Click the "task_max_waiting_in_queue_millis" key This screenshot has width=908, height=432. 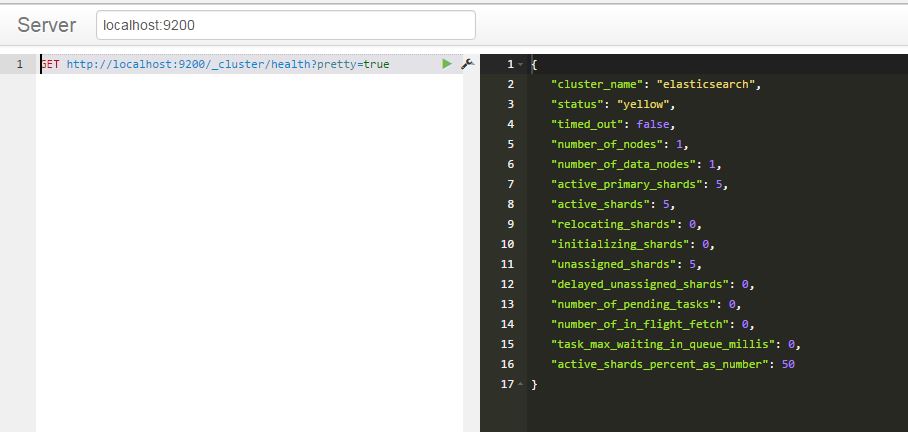pos(663,344)
